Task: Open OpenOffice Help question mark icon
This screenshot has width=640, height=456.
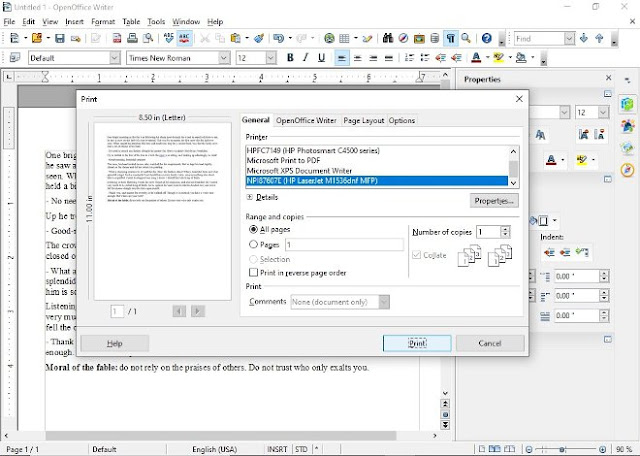Action: click(487, 39)
